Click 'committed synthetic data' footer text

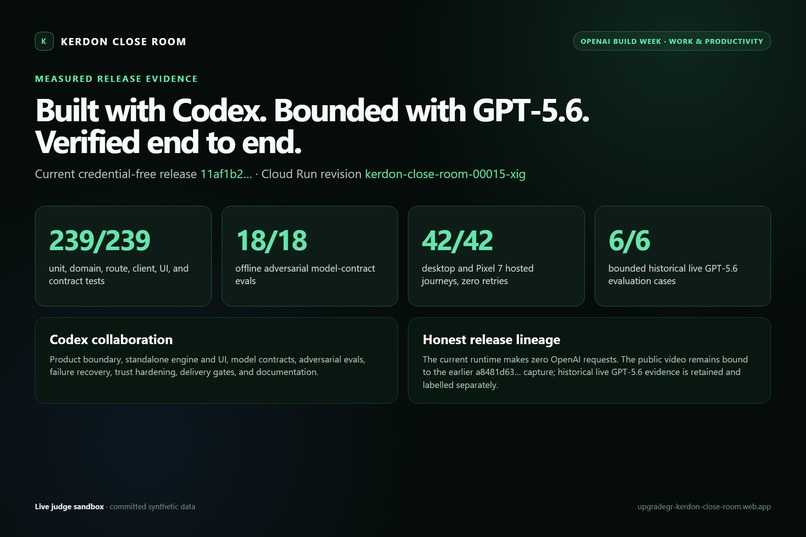[152, 507]
